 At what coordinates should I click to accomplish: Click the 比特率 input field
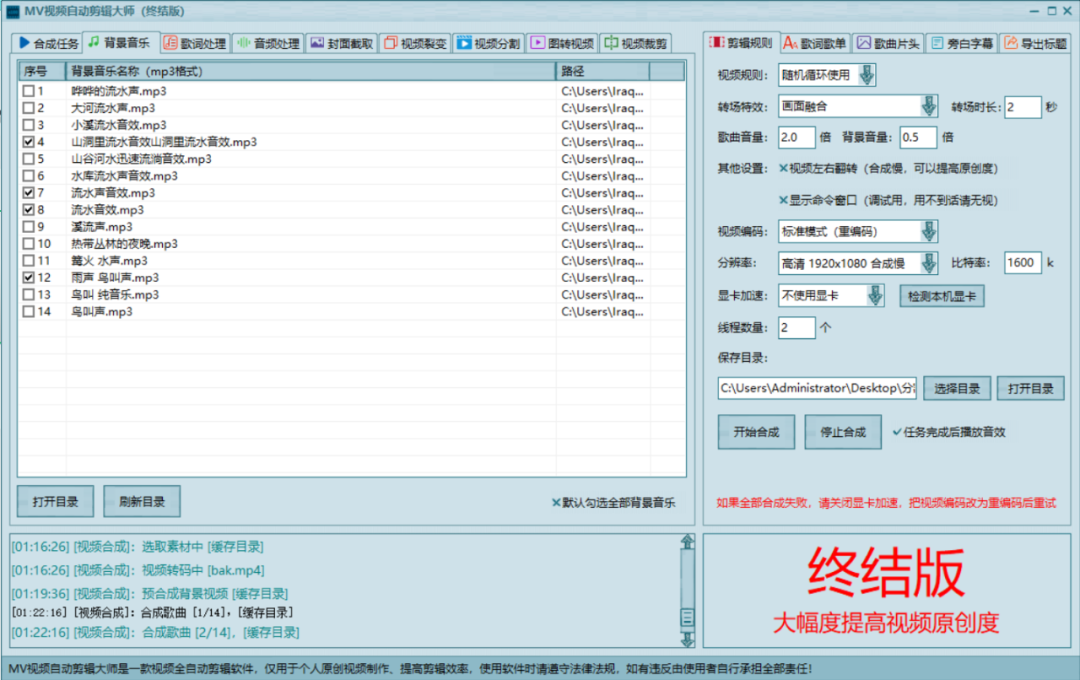pos(1022,263)
